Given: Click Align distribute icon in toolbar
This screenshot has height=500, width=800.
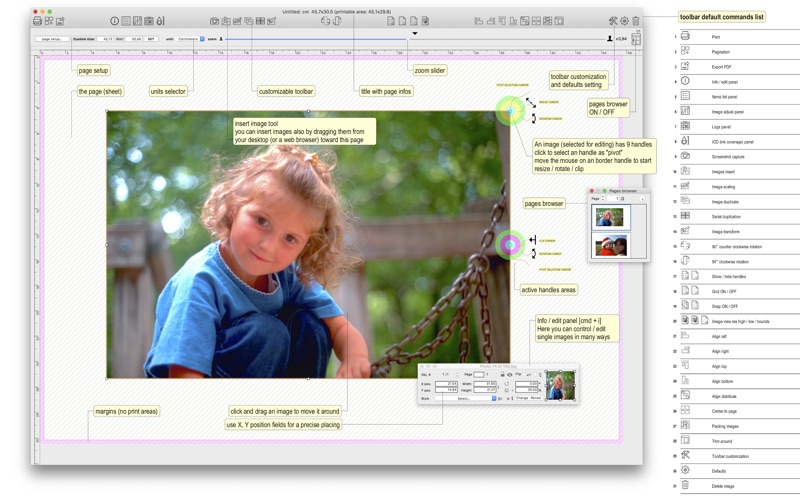Looking at the screenshot, I should (524, 21).
